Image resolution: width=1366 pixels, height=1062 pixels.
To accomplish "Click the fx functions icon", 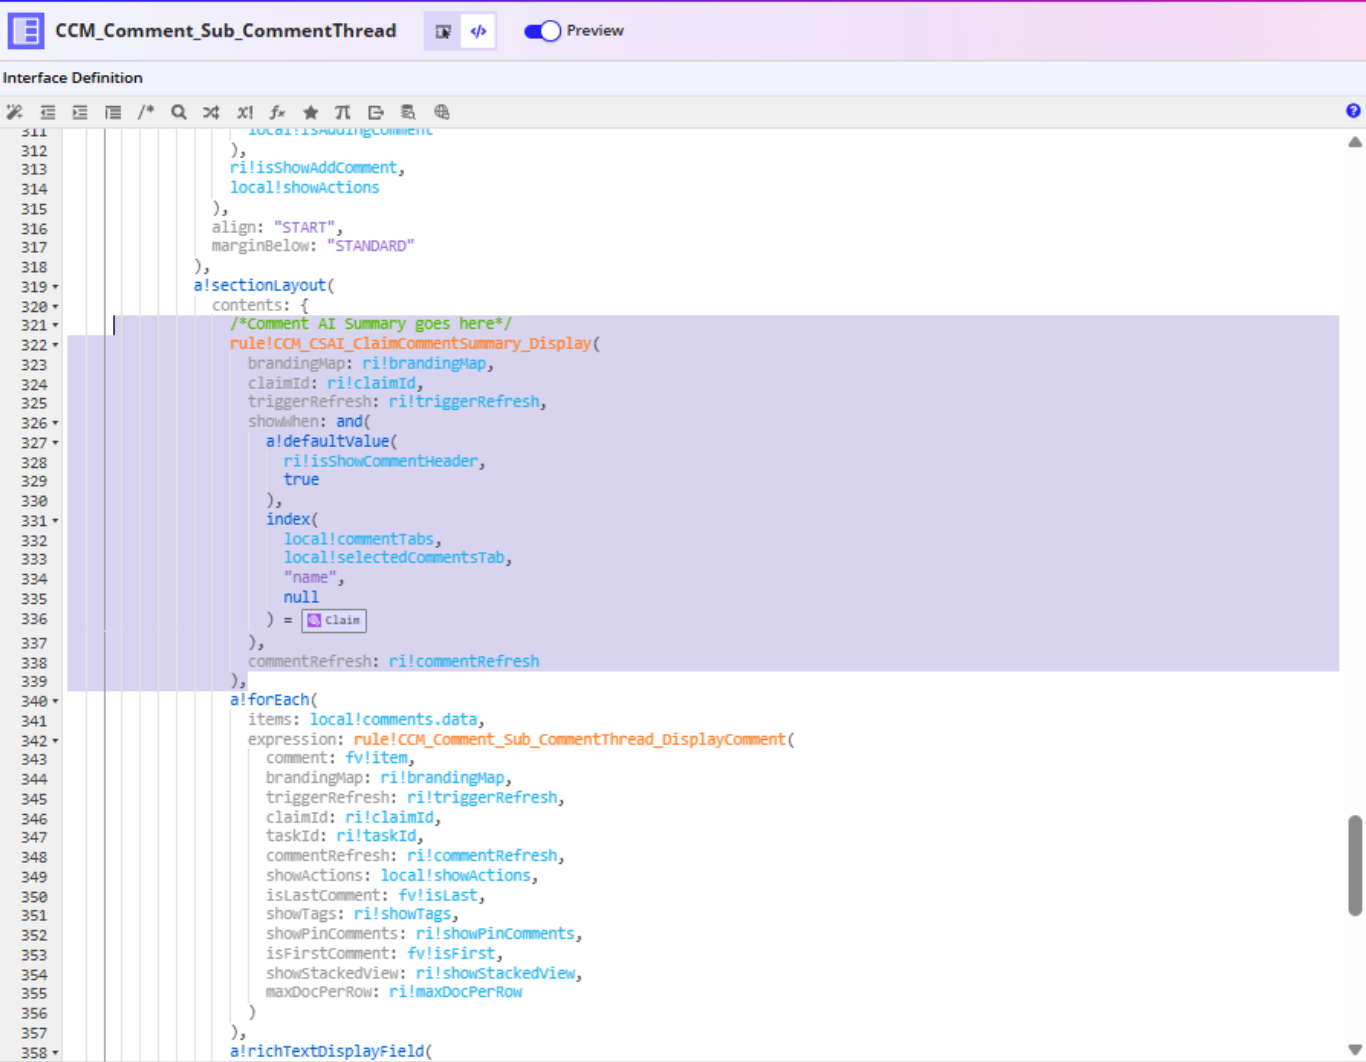I will pyautogui.click(x=277, y=112).
